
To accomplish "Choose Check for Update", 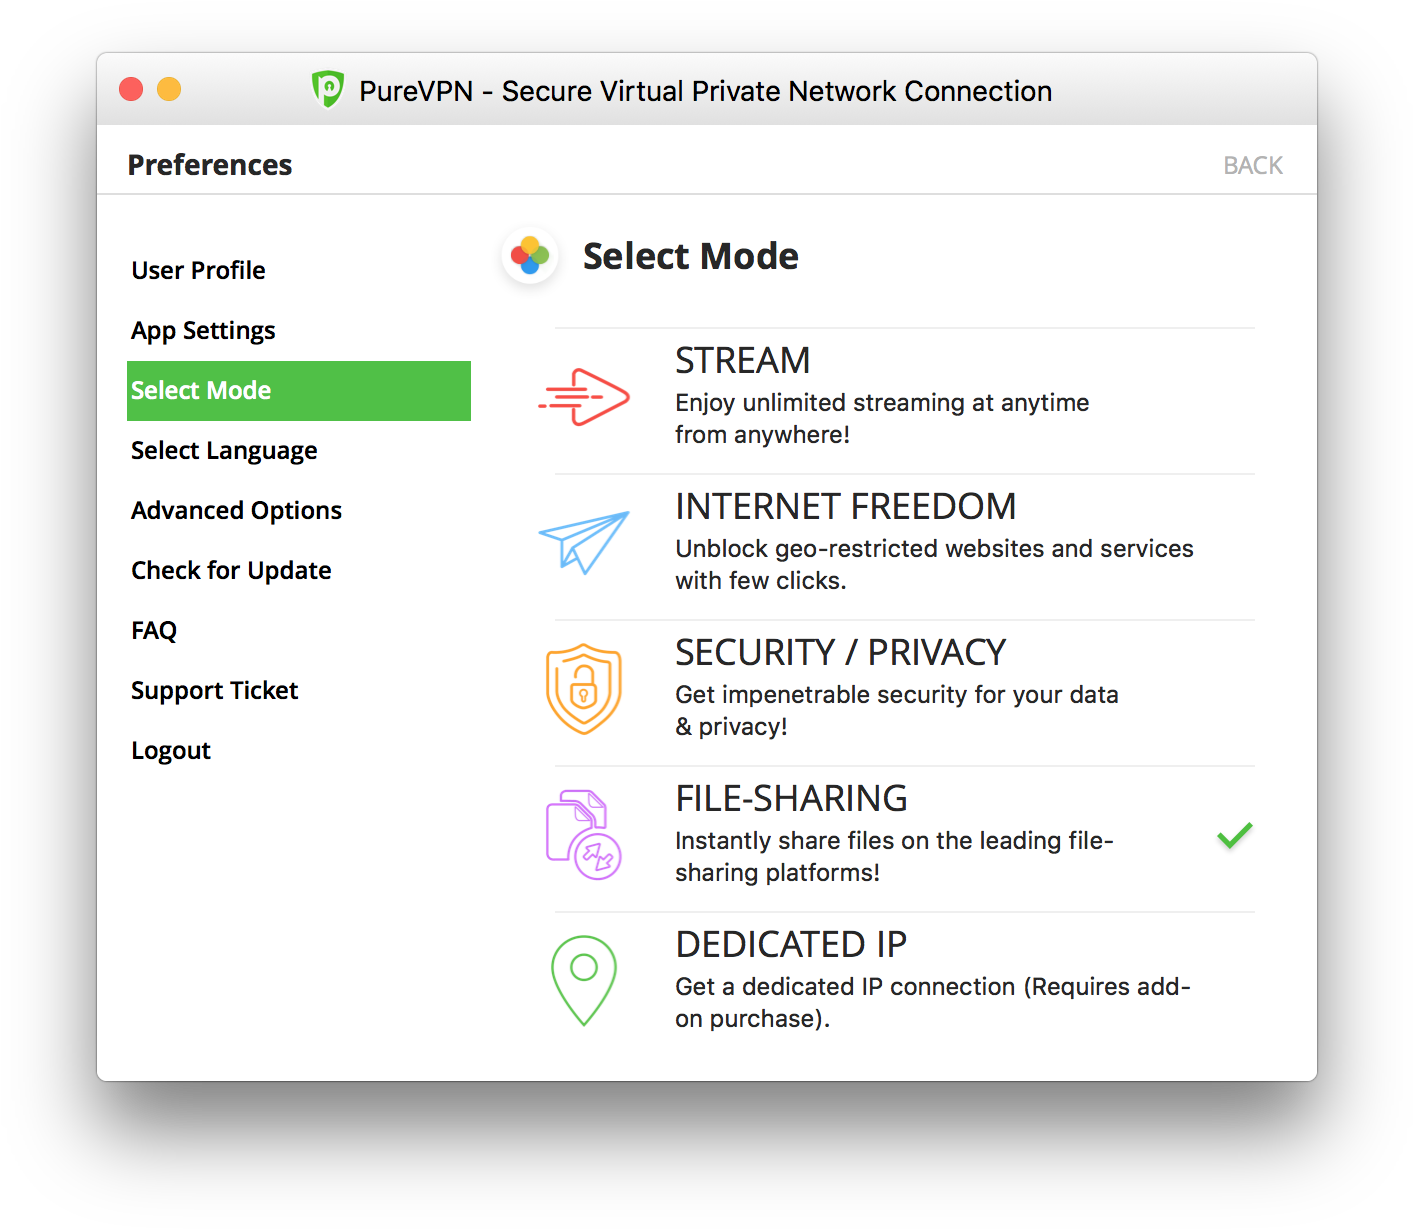I will pos(231,571).
